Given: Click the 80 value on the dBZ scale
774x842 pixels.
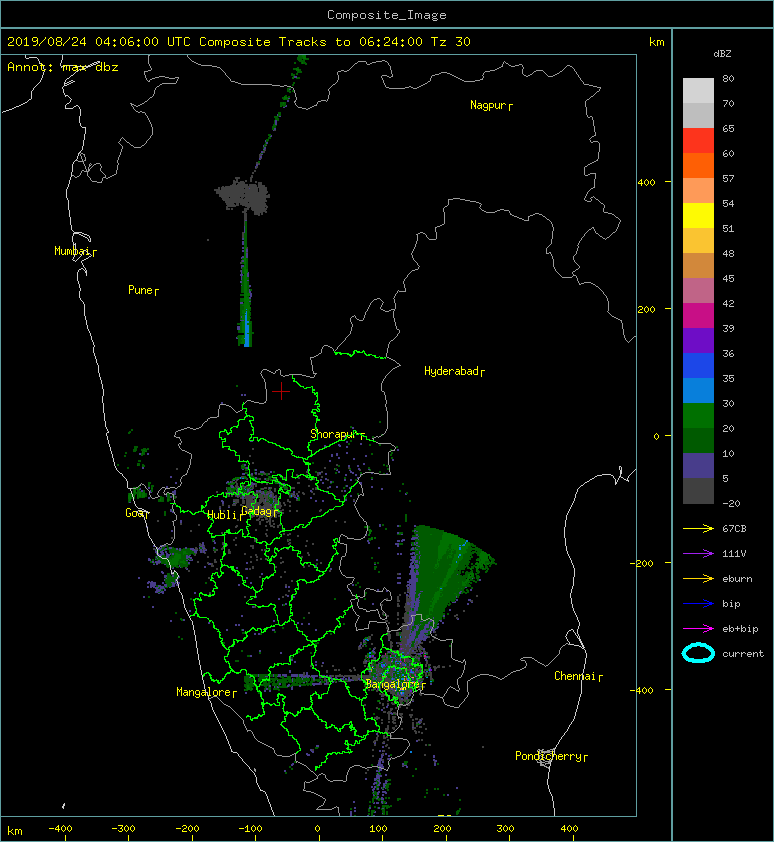Looking at the screenshot, I should point(728,78).
